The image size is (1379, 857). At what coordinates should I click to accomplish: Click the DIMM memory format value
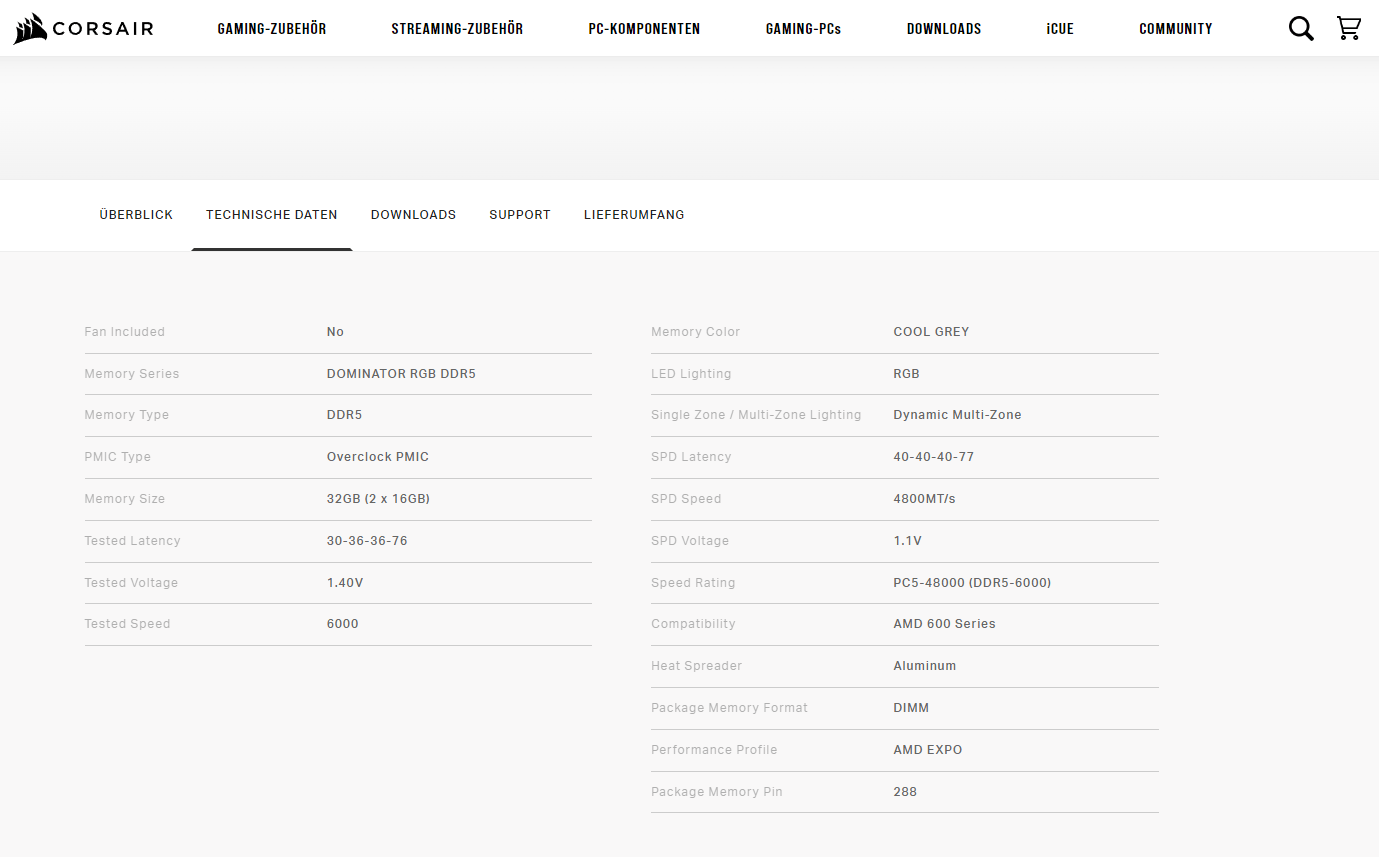[911, 708]
